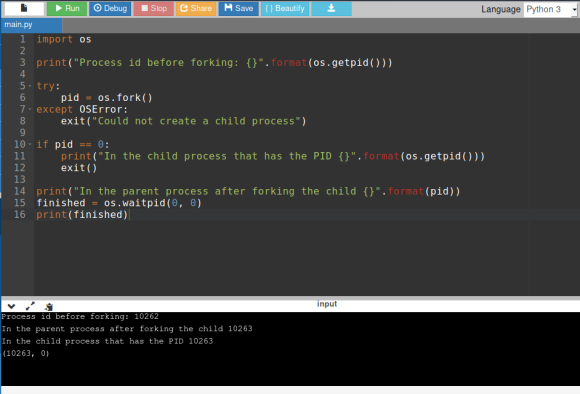The height and width of the screenshot is (394, 580).
Task: Collapse the except block fold arrow on line 7
Action: [30, 110]
